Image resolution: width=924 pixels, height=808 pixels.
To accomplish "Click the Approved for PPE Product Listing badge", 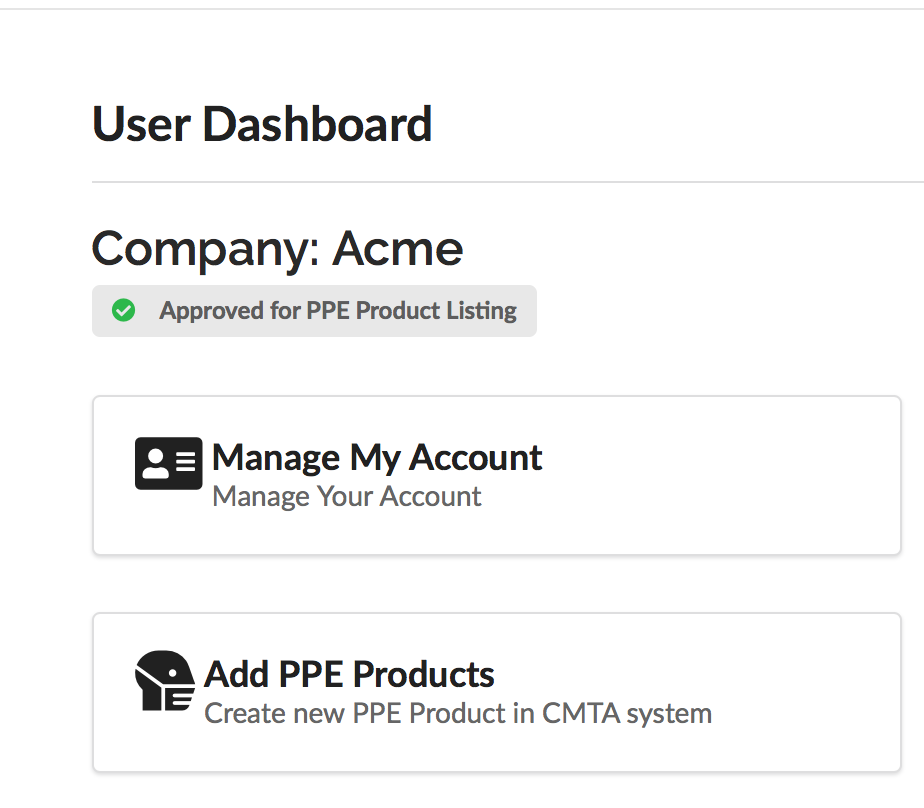I will tap(314, 311).
